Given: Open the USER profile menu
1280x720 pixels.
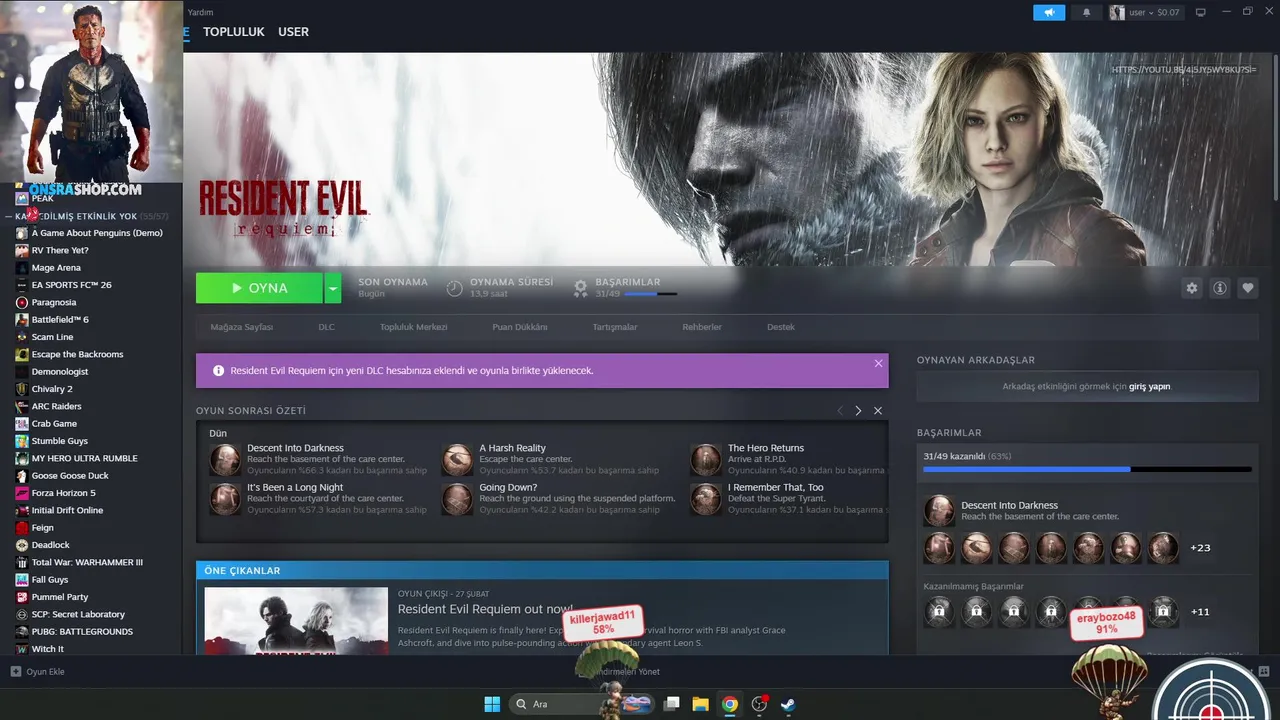Looking at the screenshot, I should coord(293,32).
